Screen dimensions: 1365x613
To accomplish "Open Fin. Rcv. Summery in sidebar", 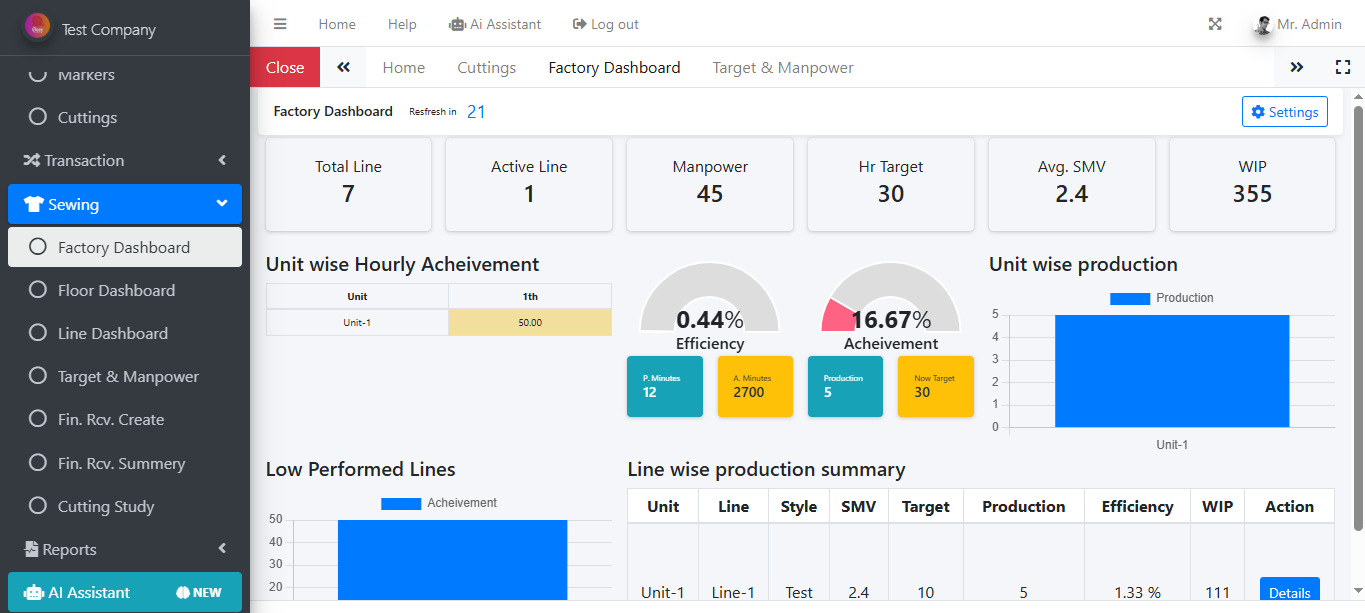I will 125,463.
